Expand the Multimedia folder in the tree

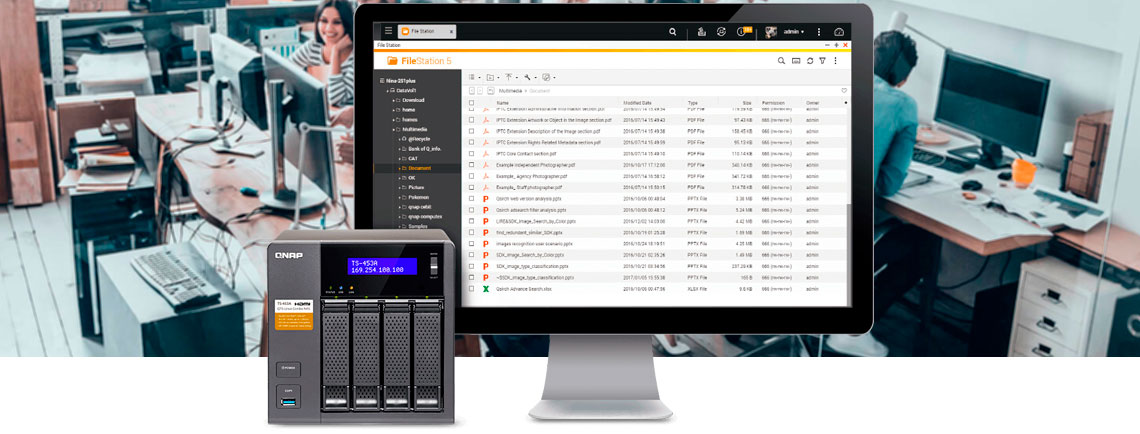[394, 129]
